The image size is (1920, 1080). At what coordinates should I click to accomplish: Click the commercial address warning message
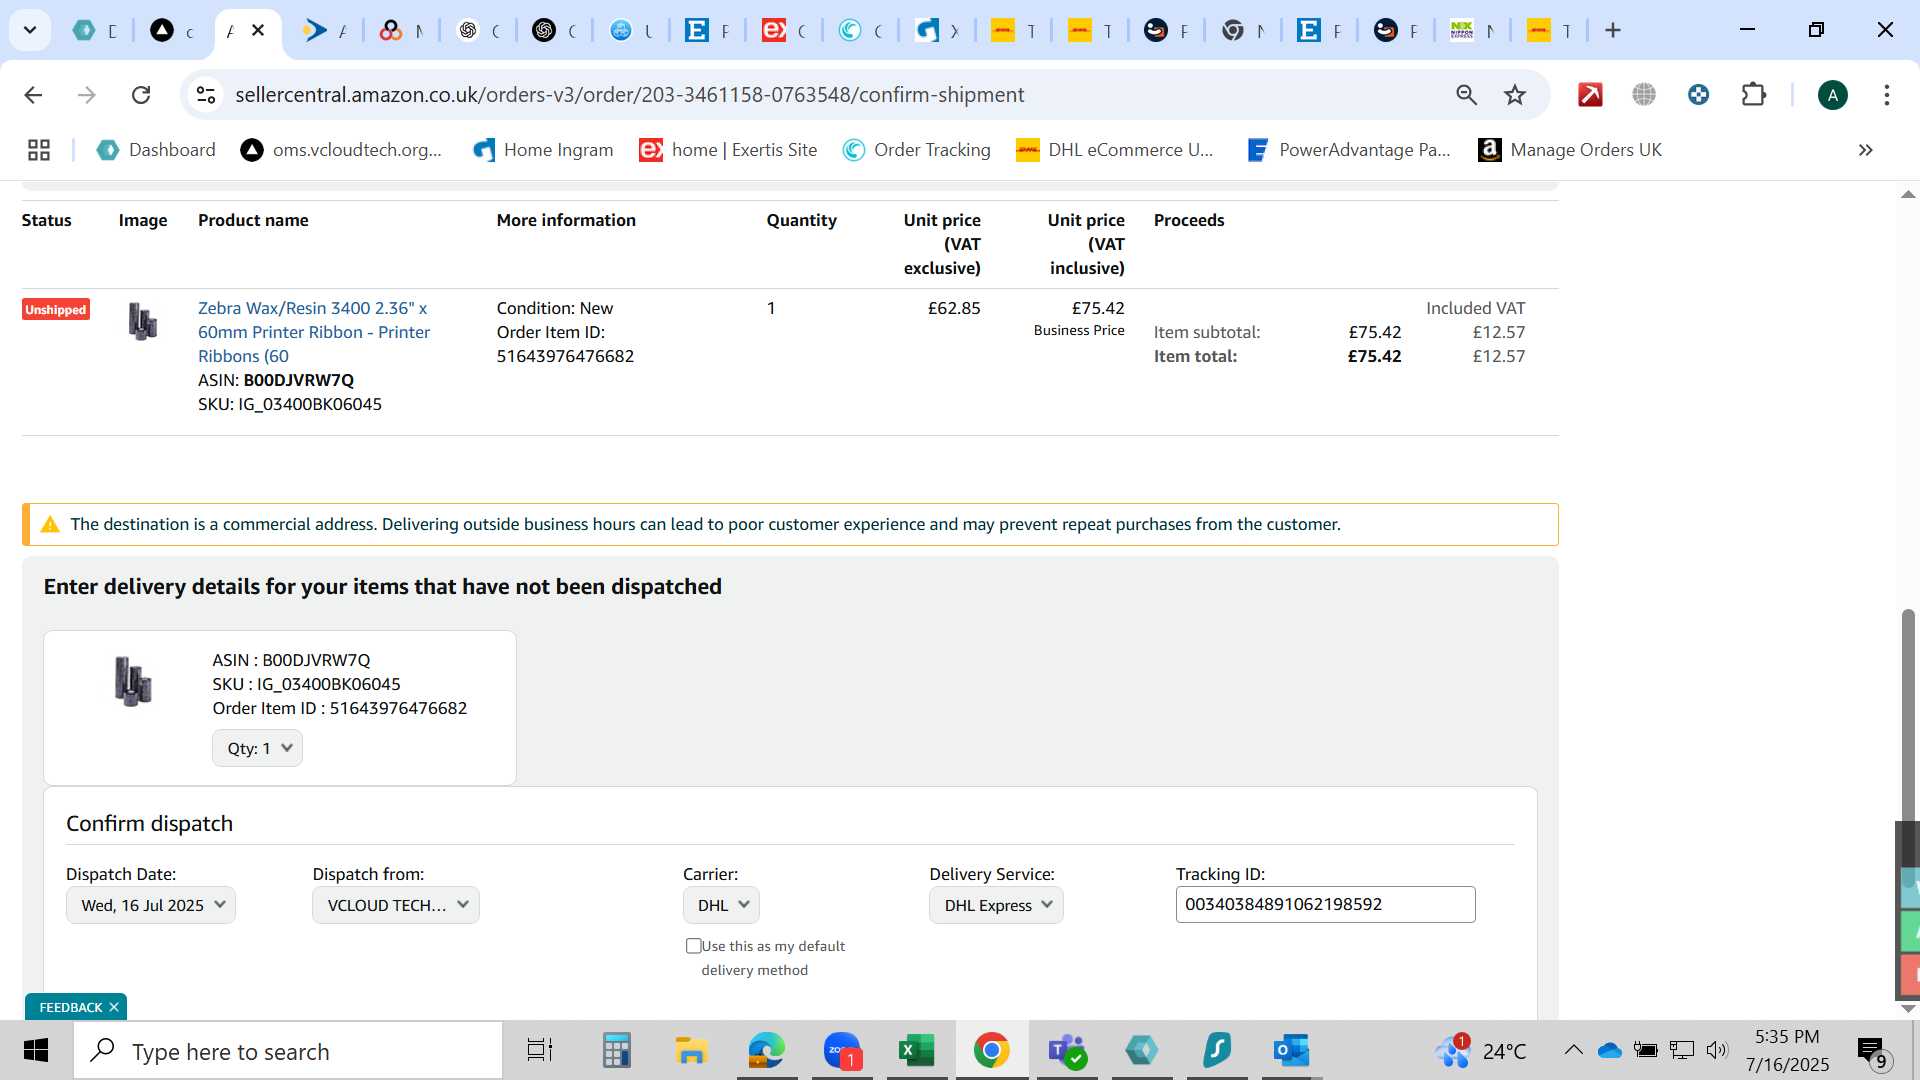790,524
